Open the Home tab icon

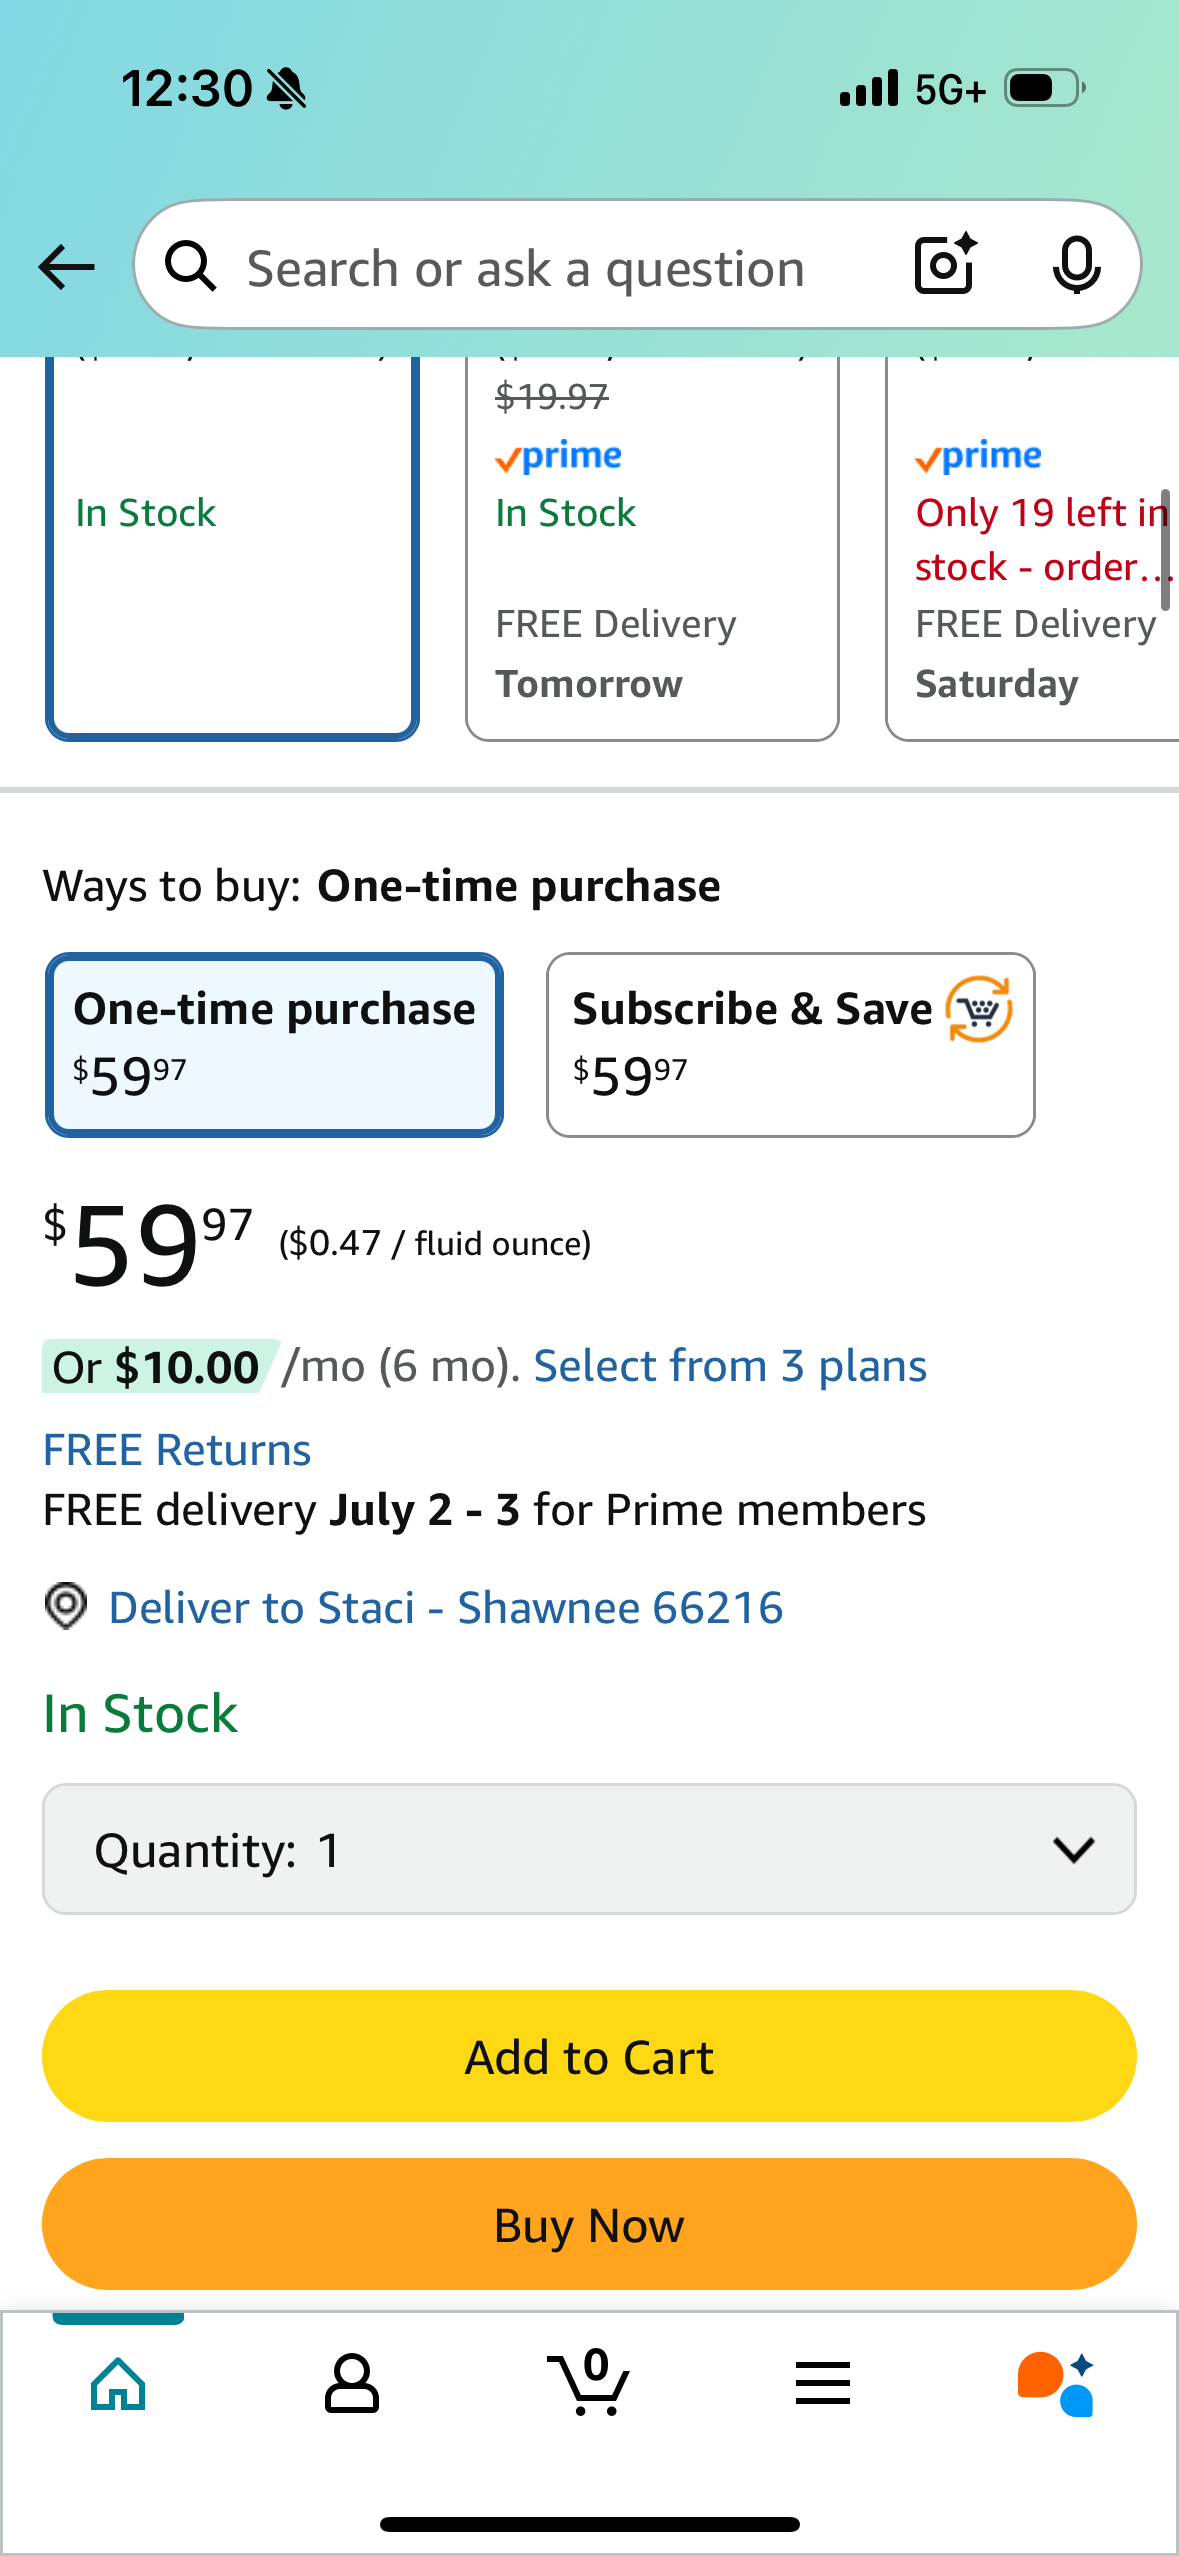(x=118, y=2384)
